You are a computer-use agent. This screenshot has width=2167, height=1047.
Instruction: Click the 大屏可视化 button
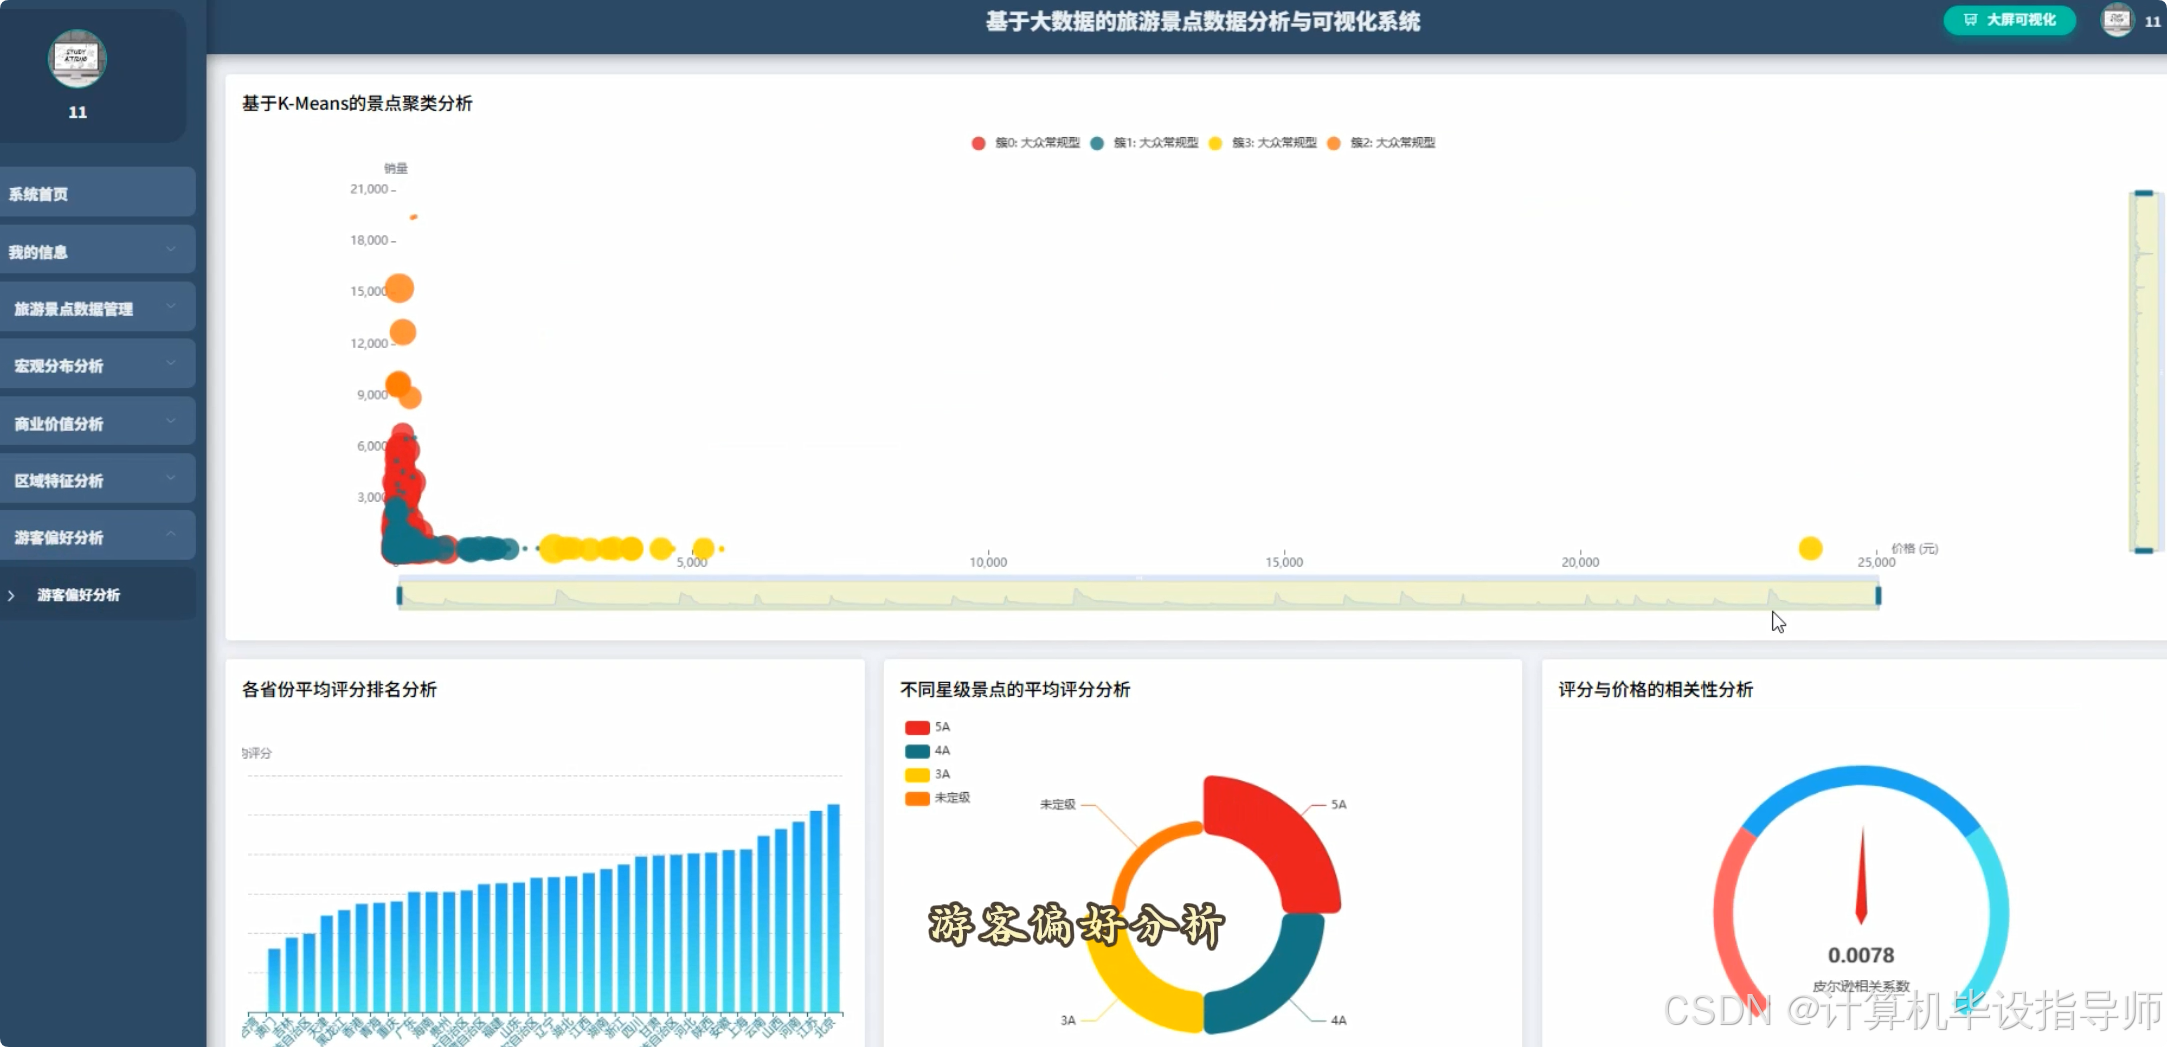[x=2010, y=20]
